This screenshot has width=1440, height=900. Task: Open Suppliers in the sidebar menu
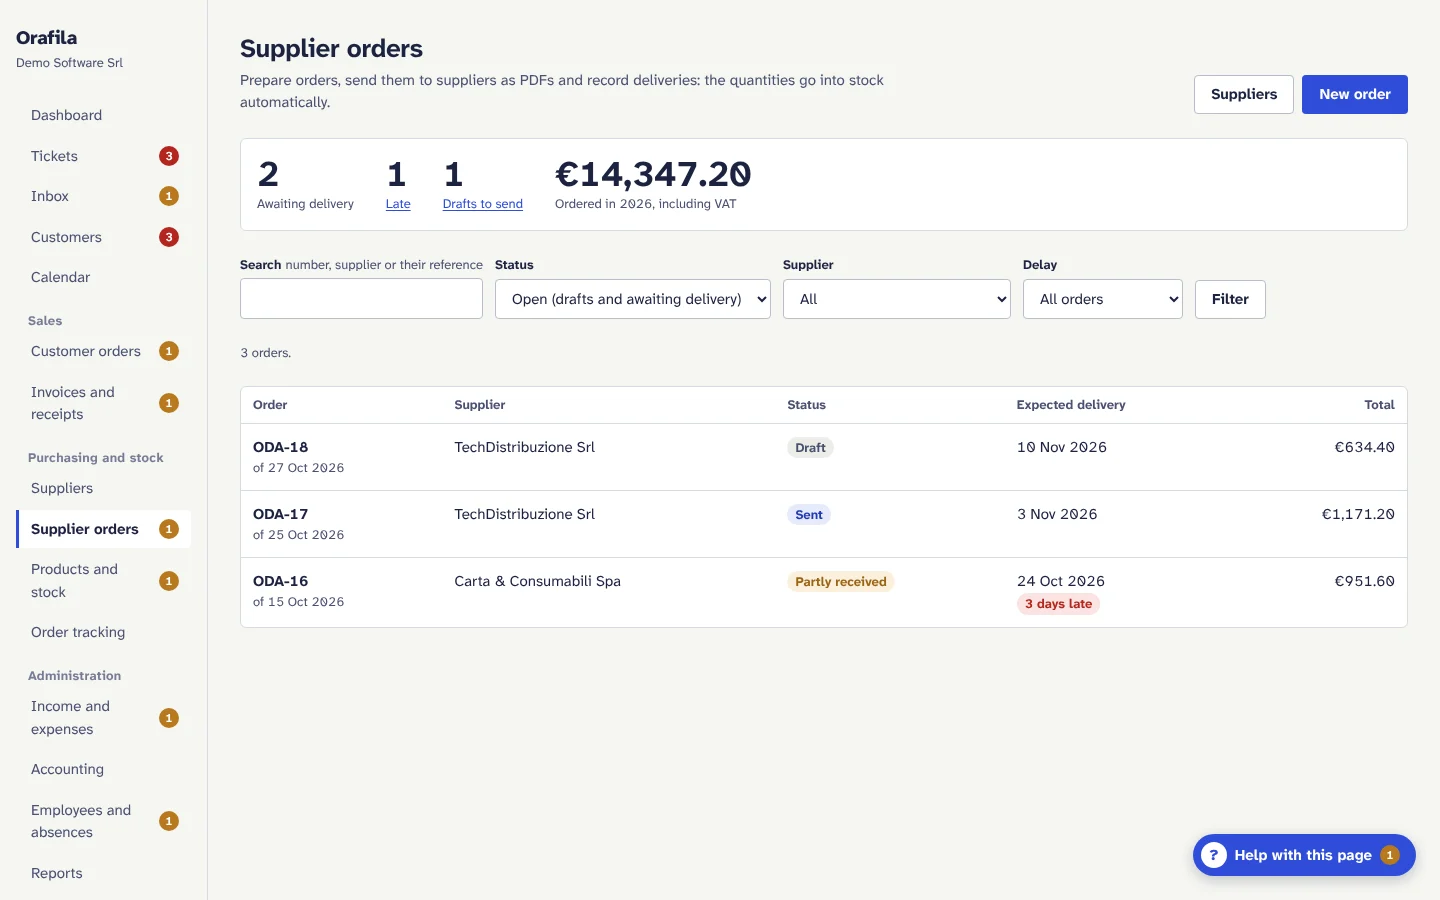(103, 488)
